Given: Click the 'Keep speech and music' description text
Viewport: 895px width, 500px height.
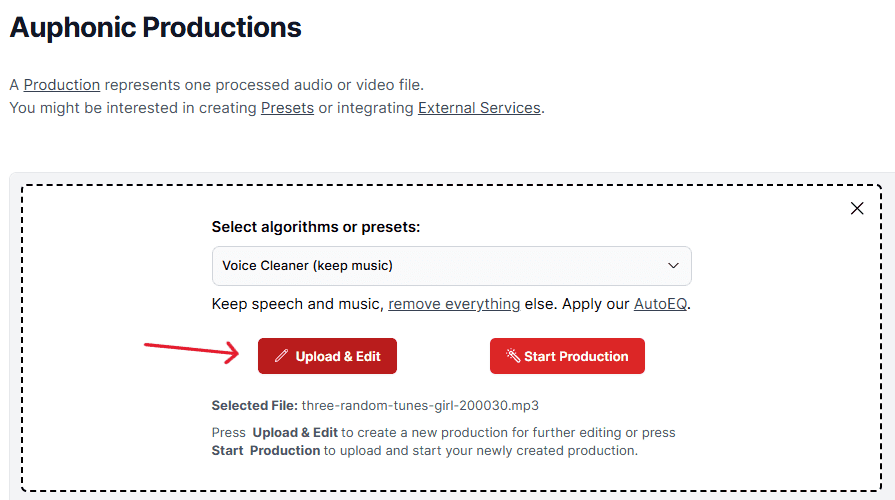Looking at the screenshot, I should tap(296, 304).
